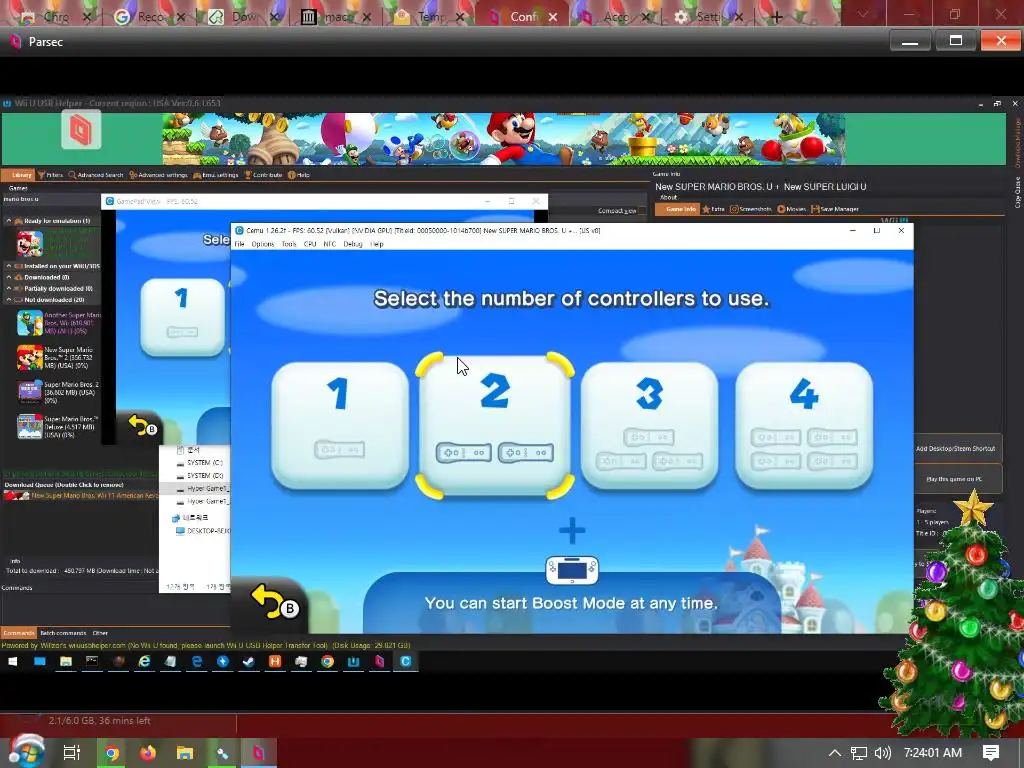Select Another Super Mario Bros. Wii thumbnail
The height and width of the screenshot is (768, 1024).
coord(29,323)
